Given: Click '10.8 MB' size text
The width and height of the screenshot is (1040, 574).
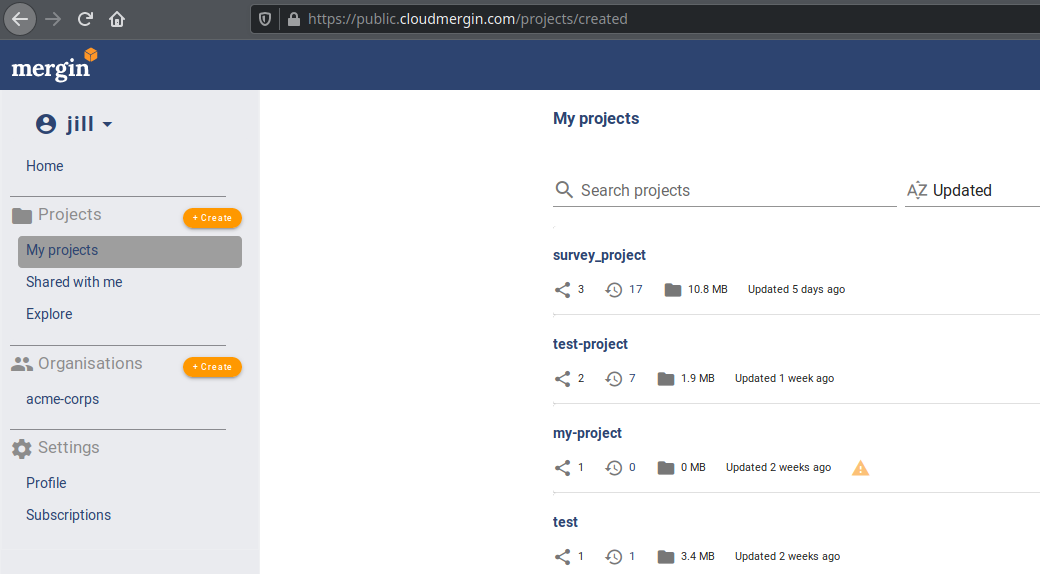Looking at the screenshot, I should click(707, 289).
